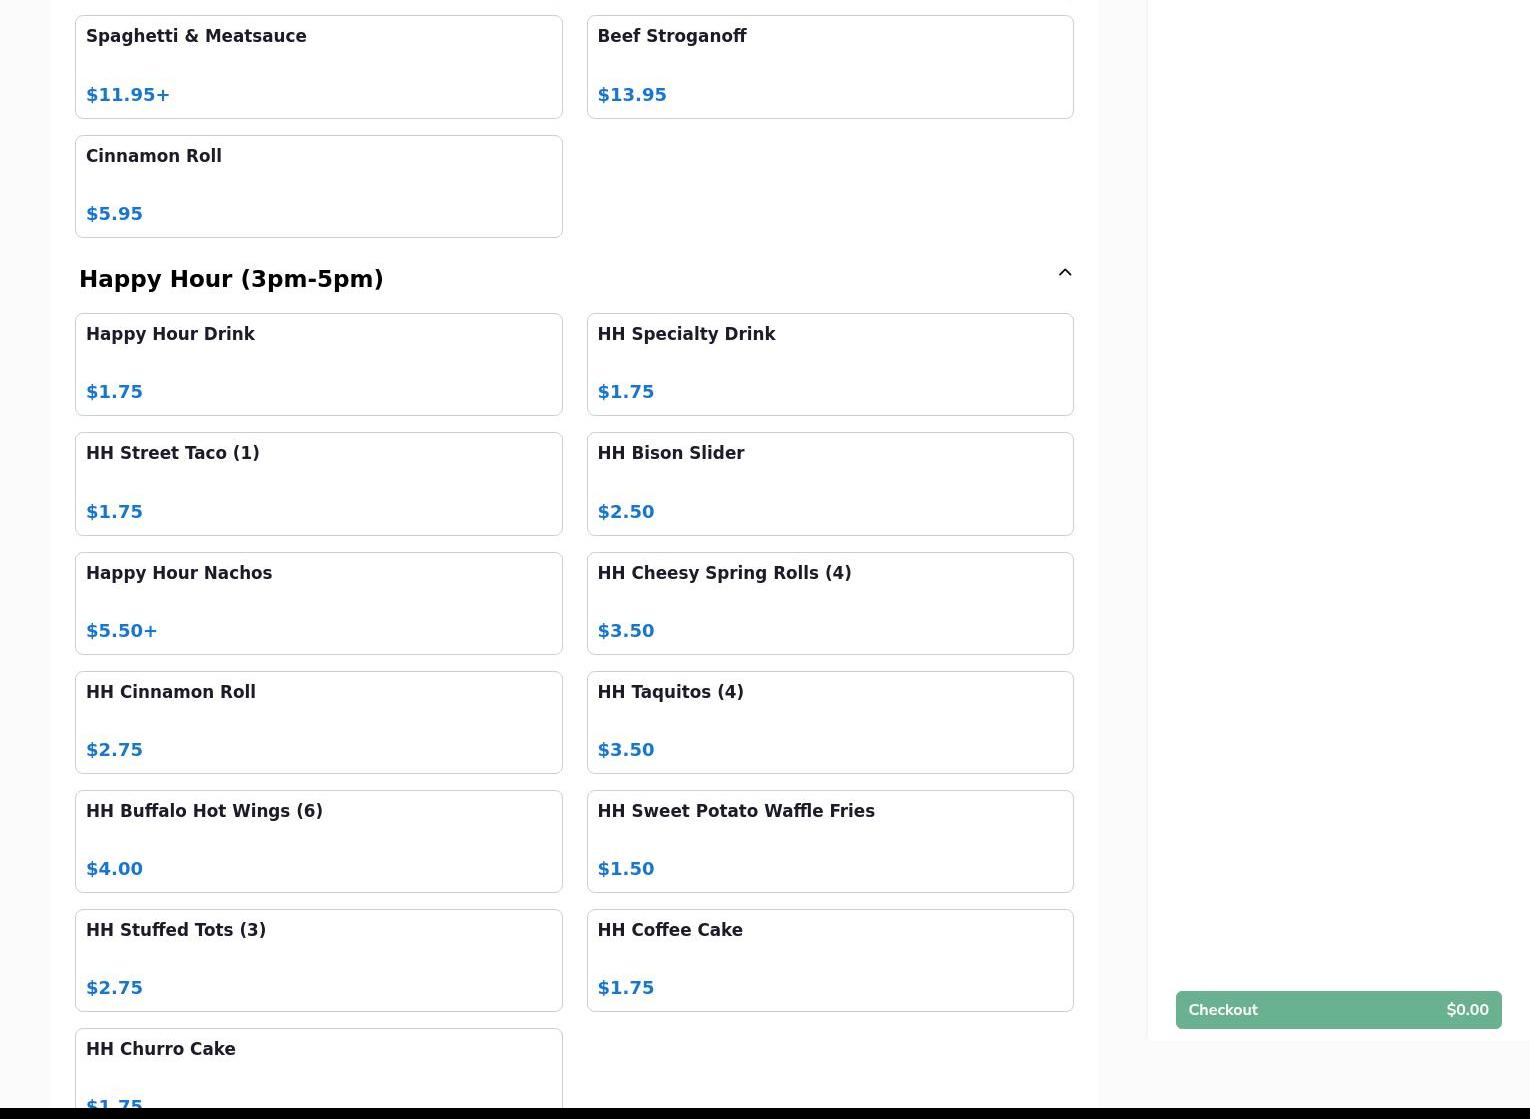
Task: Select the Beef Stroganoff menu item
Action: 829,66
